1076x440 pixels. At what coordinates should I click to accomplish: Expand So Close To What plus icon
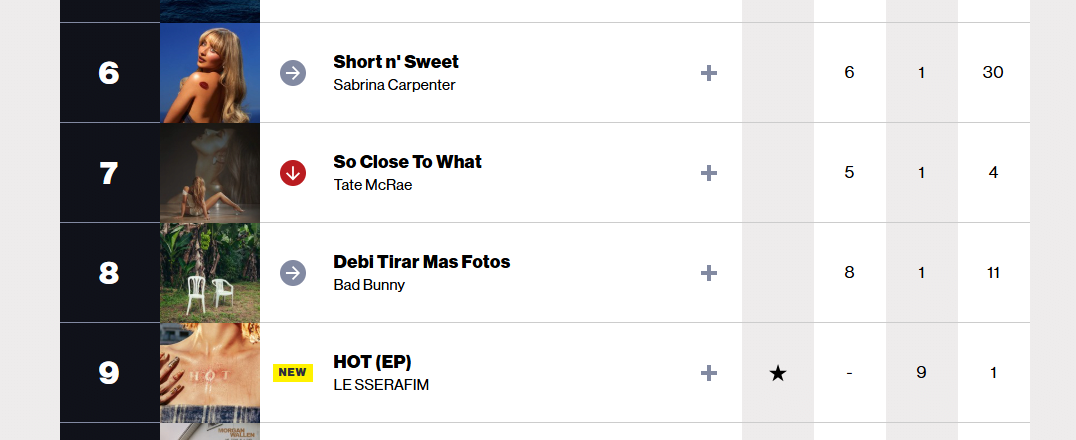[x=709, y=173]
